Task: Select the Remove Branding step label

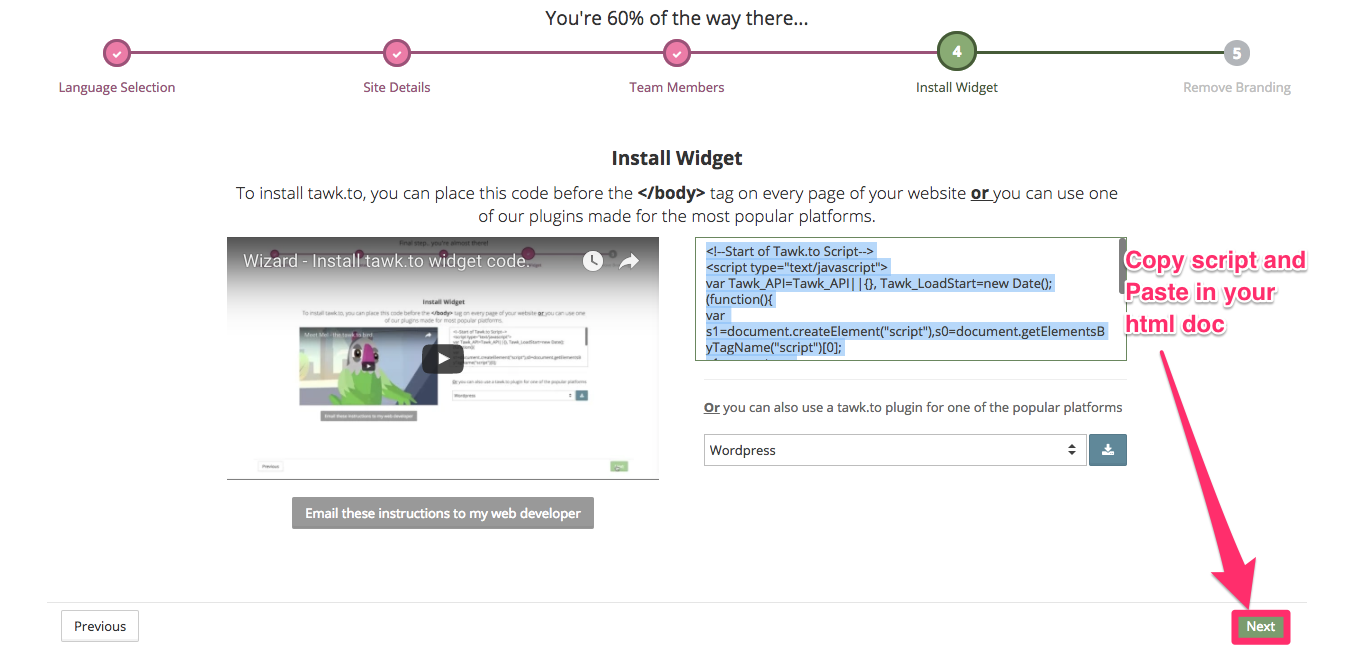Action: pyautogui.click(x=1237, y=87)
